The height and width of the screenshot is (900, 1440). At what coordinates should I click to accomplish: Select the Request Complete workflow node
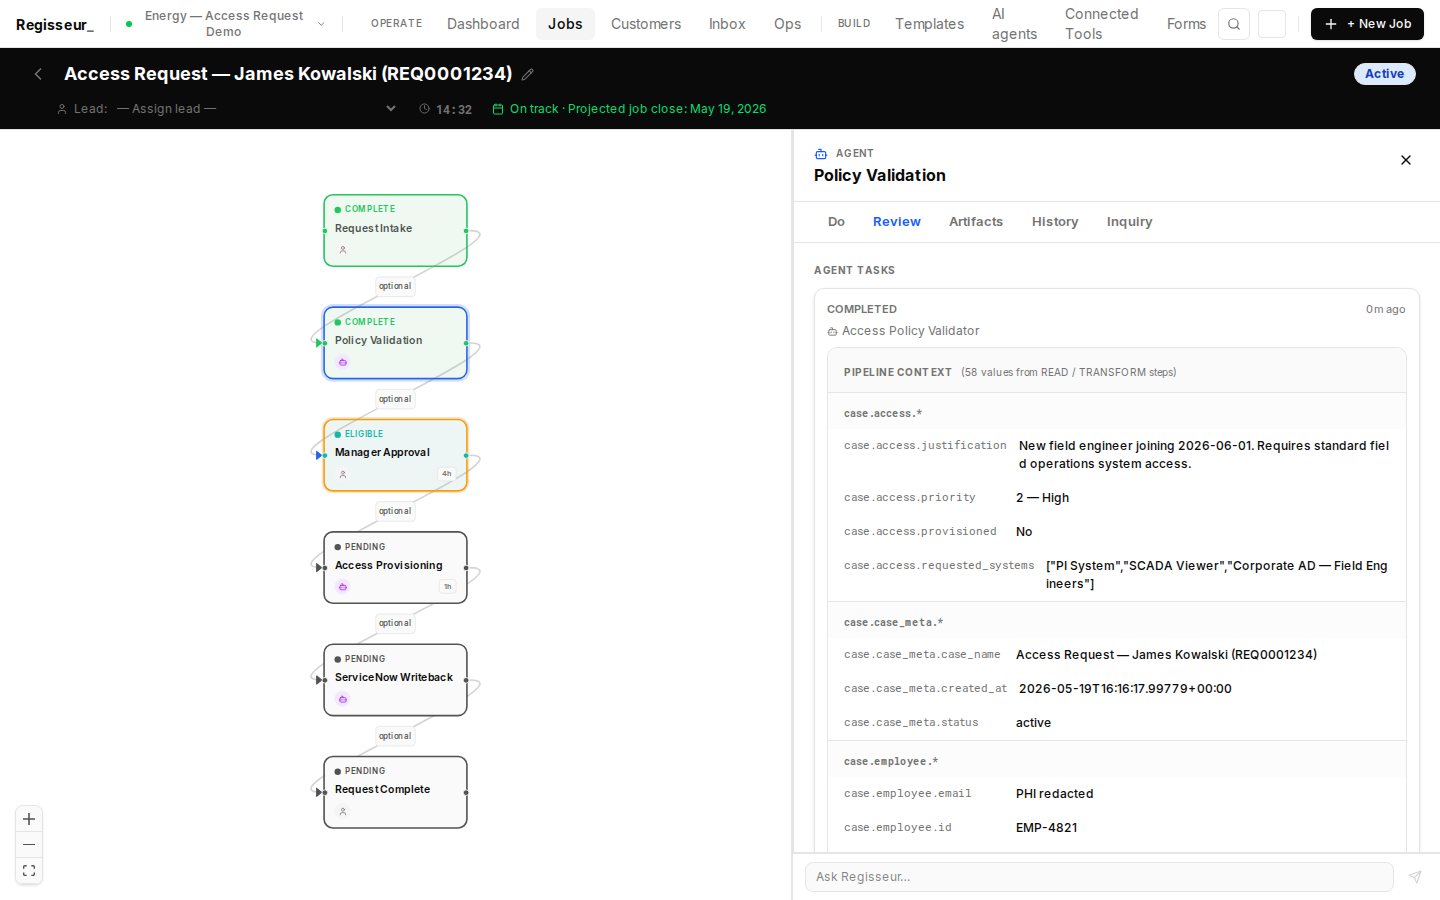click(395, 792)
